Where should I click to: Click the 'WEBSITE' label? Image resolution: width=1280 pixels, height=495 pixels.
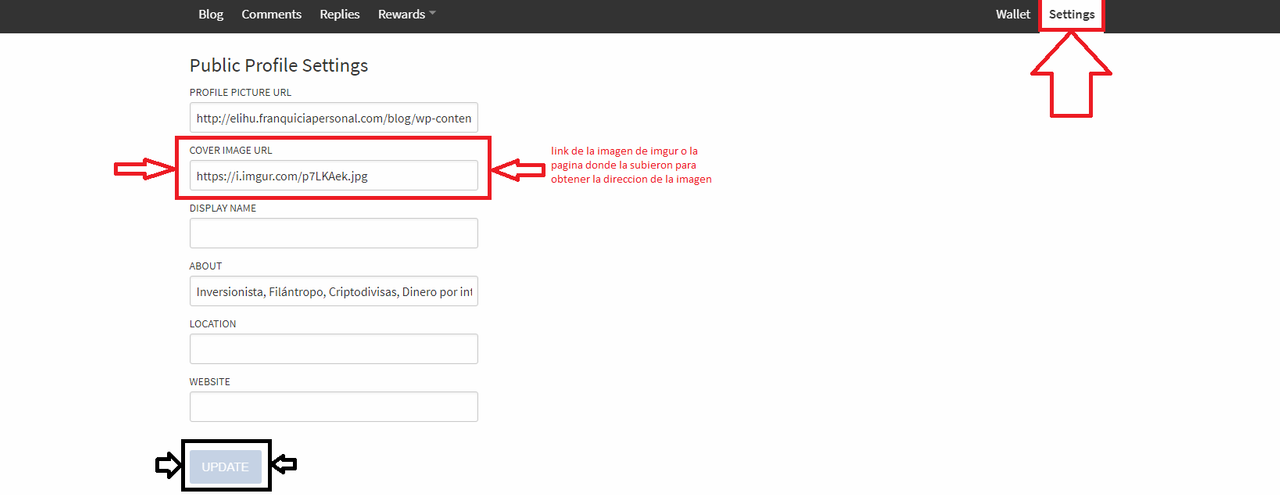point(210,382)
